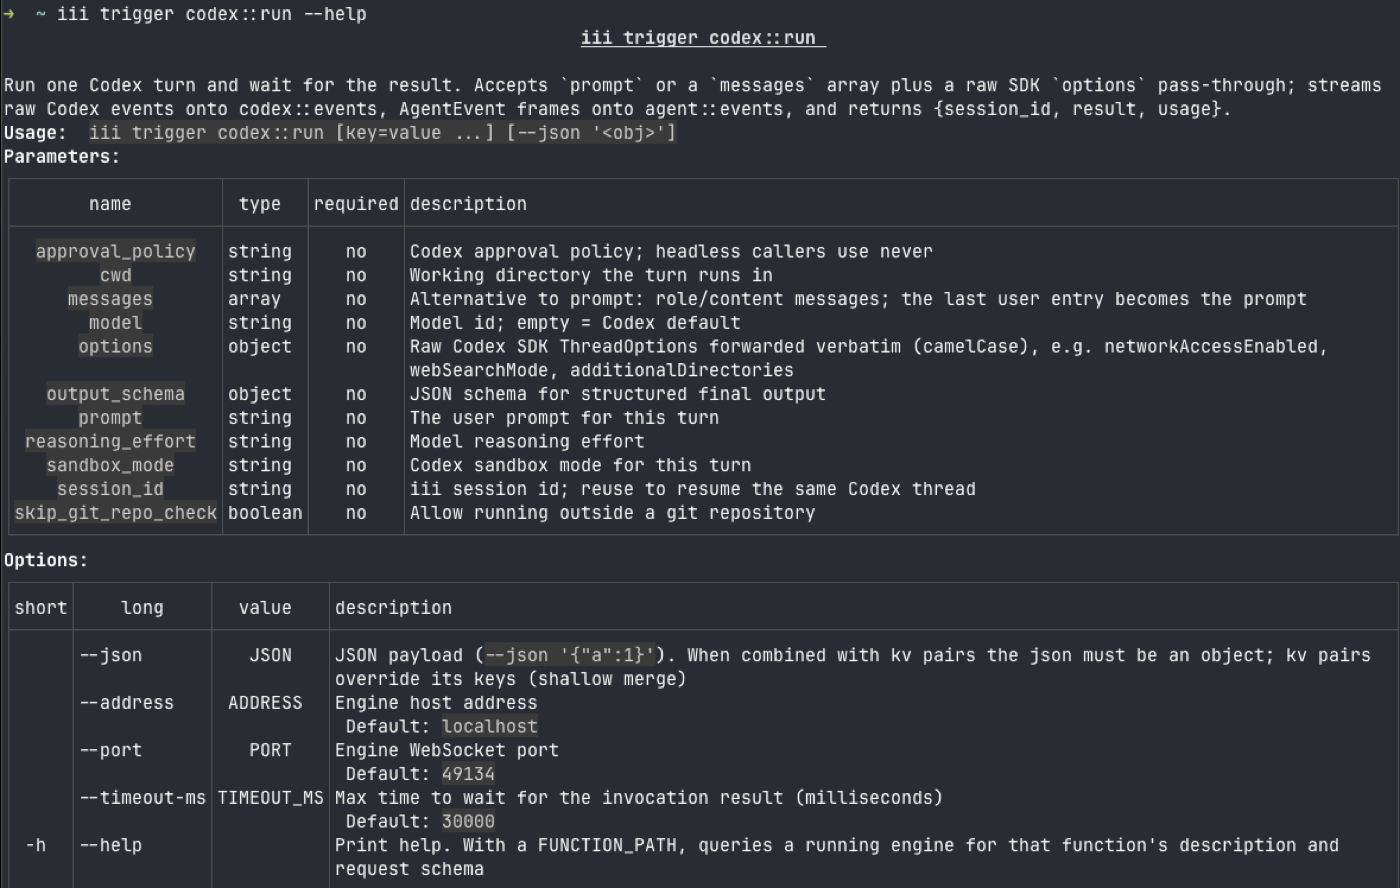This screenshot has height=888, width=1400.
Task: Select the prompt parameter name
Action: [x=110, y=418]
